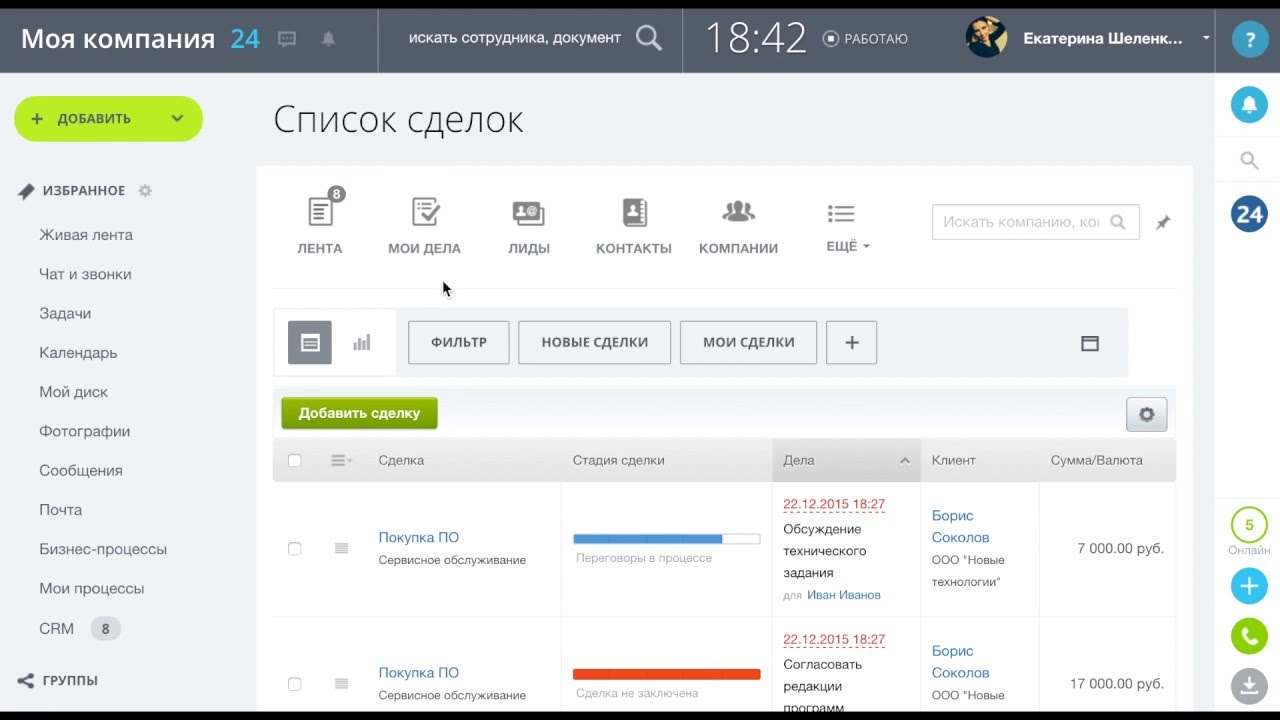Open first Покупка ПО deal link
Image resolution: width=1280 pixels, height=720 pixels.
coord(419,537)
